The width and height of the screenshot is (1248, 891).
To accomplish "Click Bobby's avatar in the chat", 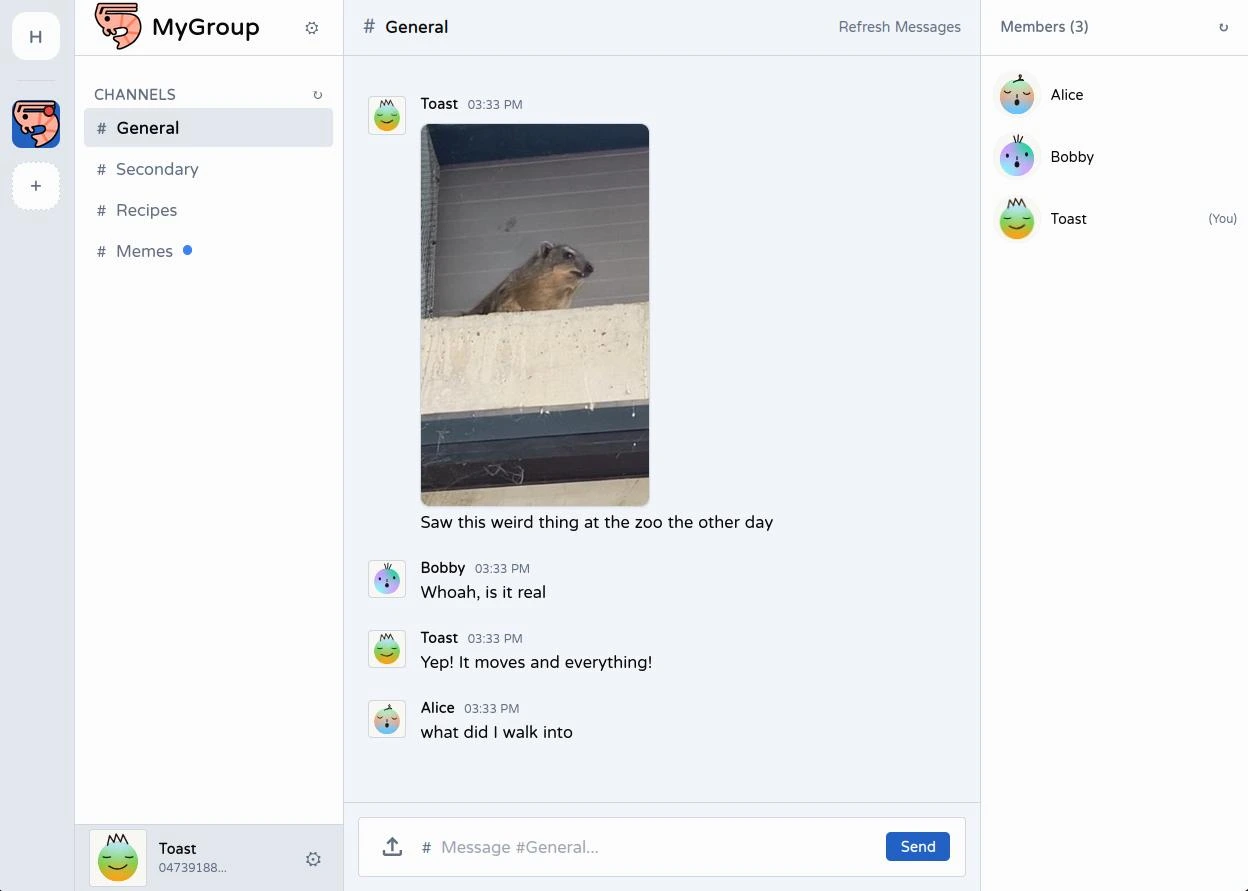I will coord(387,579).
